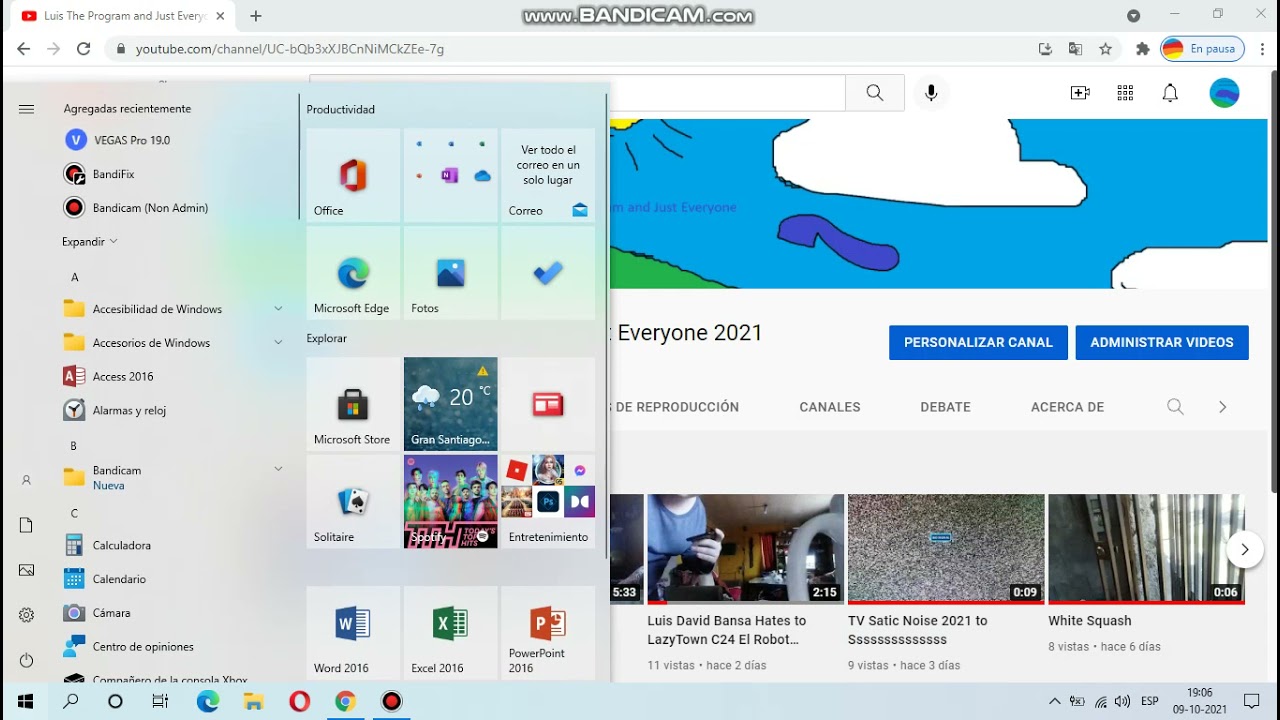
Task: Launch PowerPoint 2016 tile
Action: [548, 633]
